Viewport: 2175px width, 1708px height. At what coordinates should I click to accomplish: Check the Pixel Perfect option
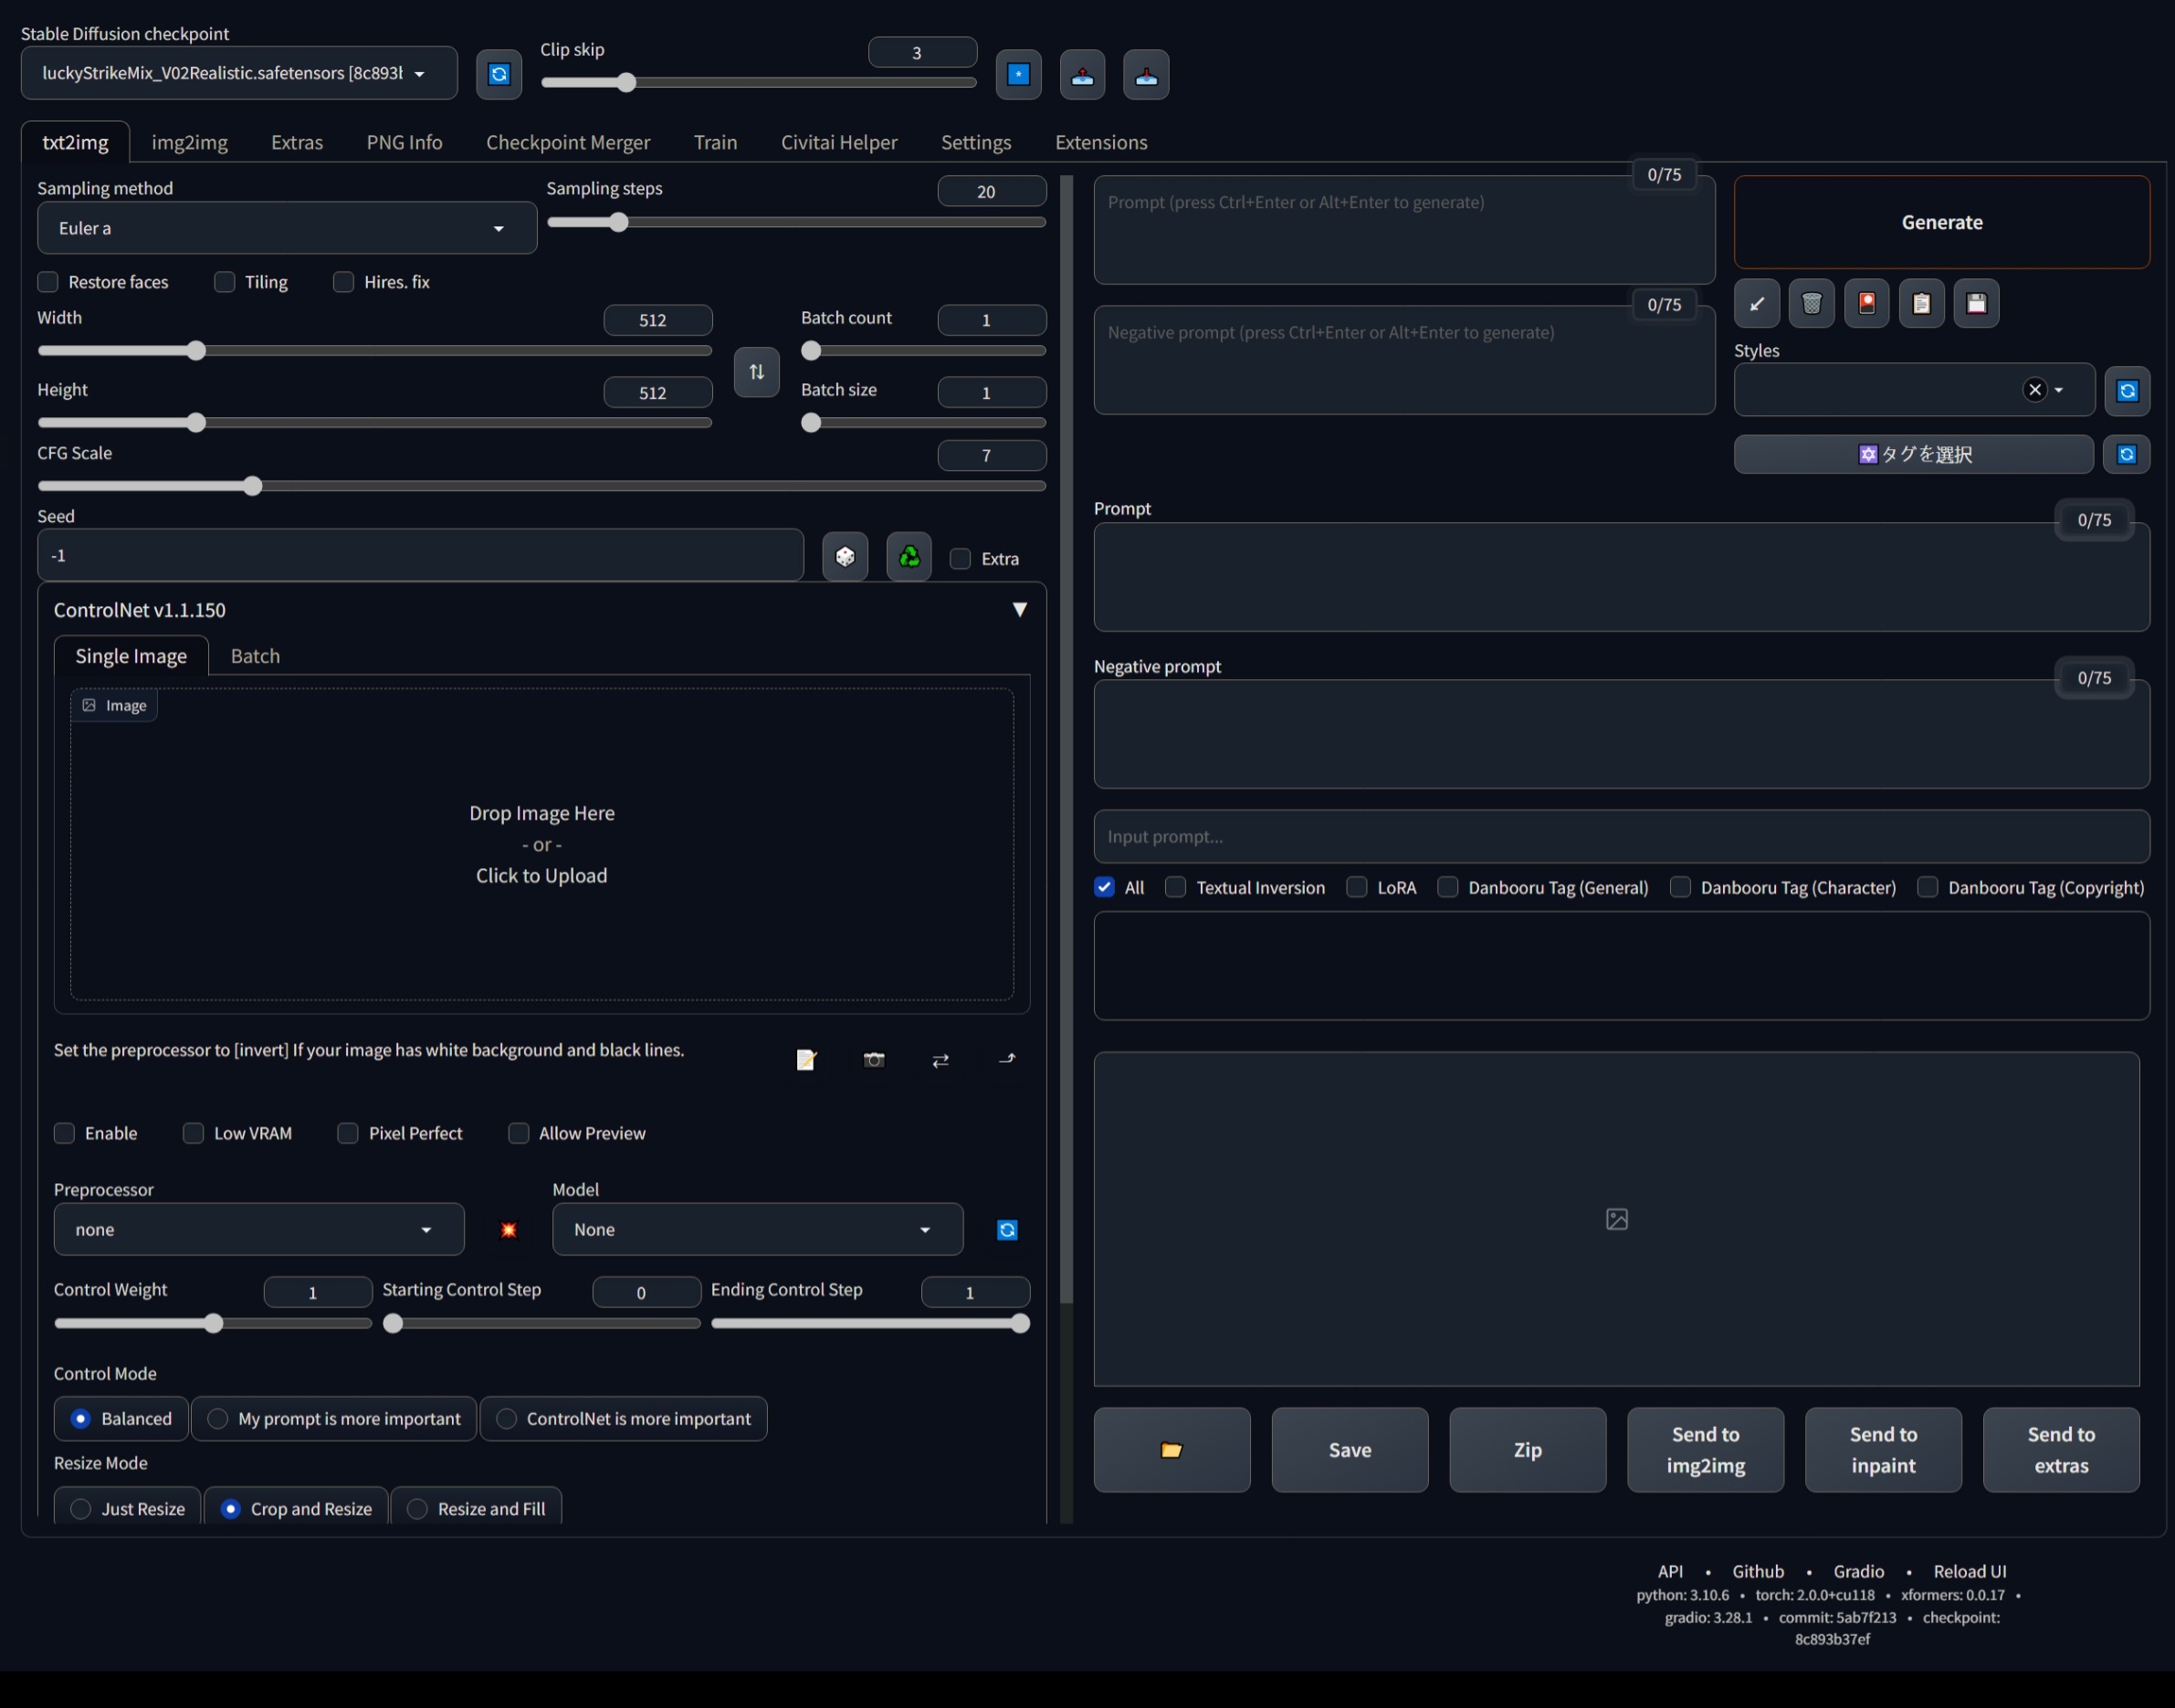(x=348, y=1133)
